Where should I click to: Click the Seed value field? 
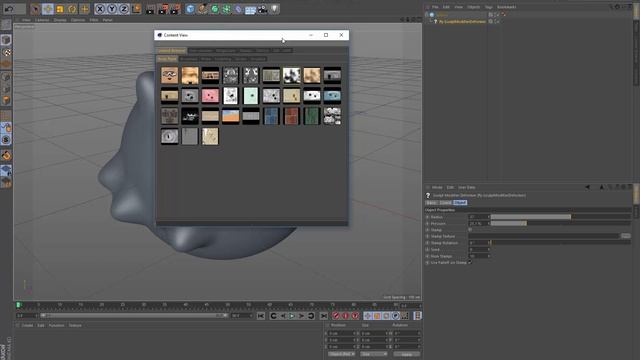pos(478,249)
